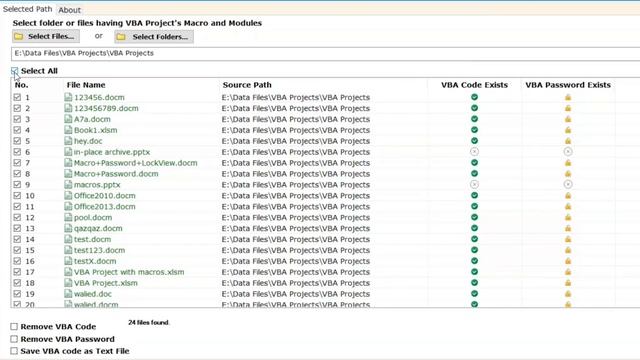Click the password lock icon for VBA Project with macros.xlsm
Viewport: 640px width, 360px height.
(x=568, y=272)
